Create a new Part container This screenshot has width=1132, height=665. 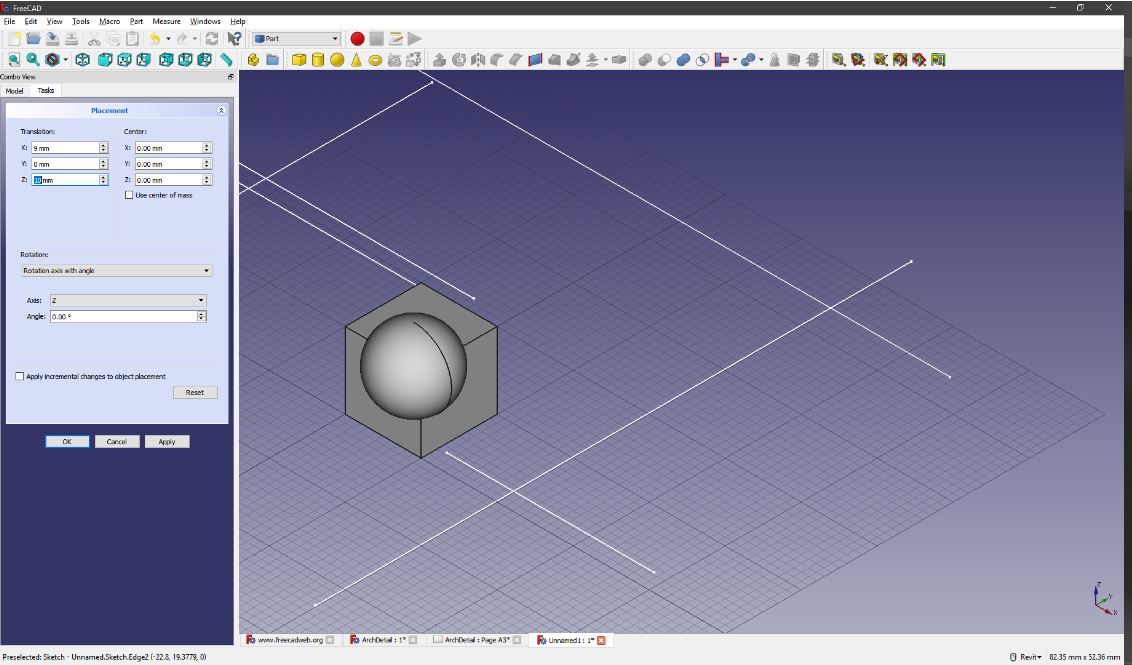tap(253, 60)
